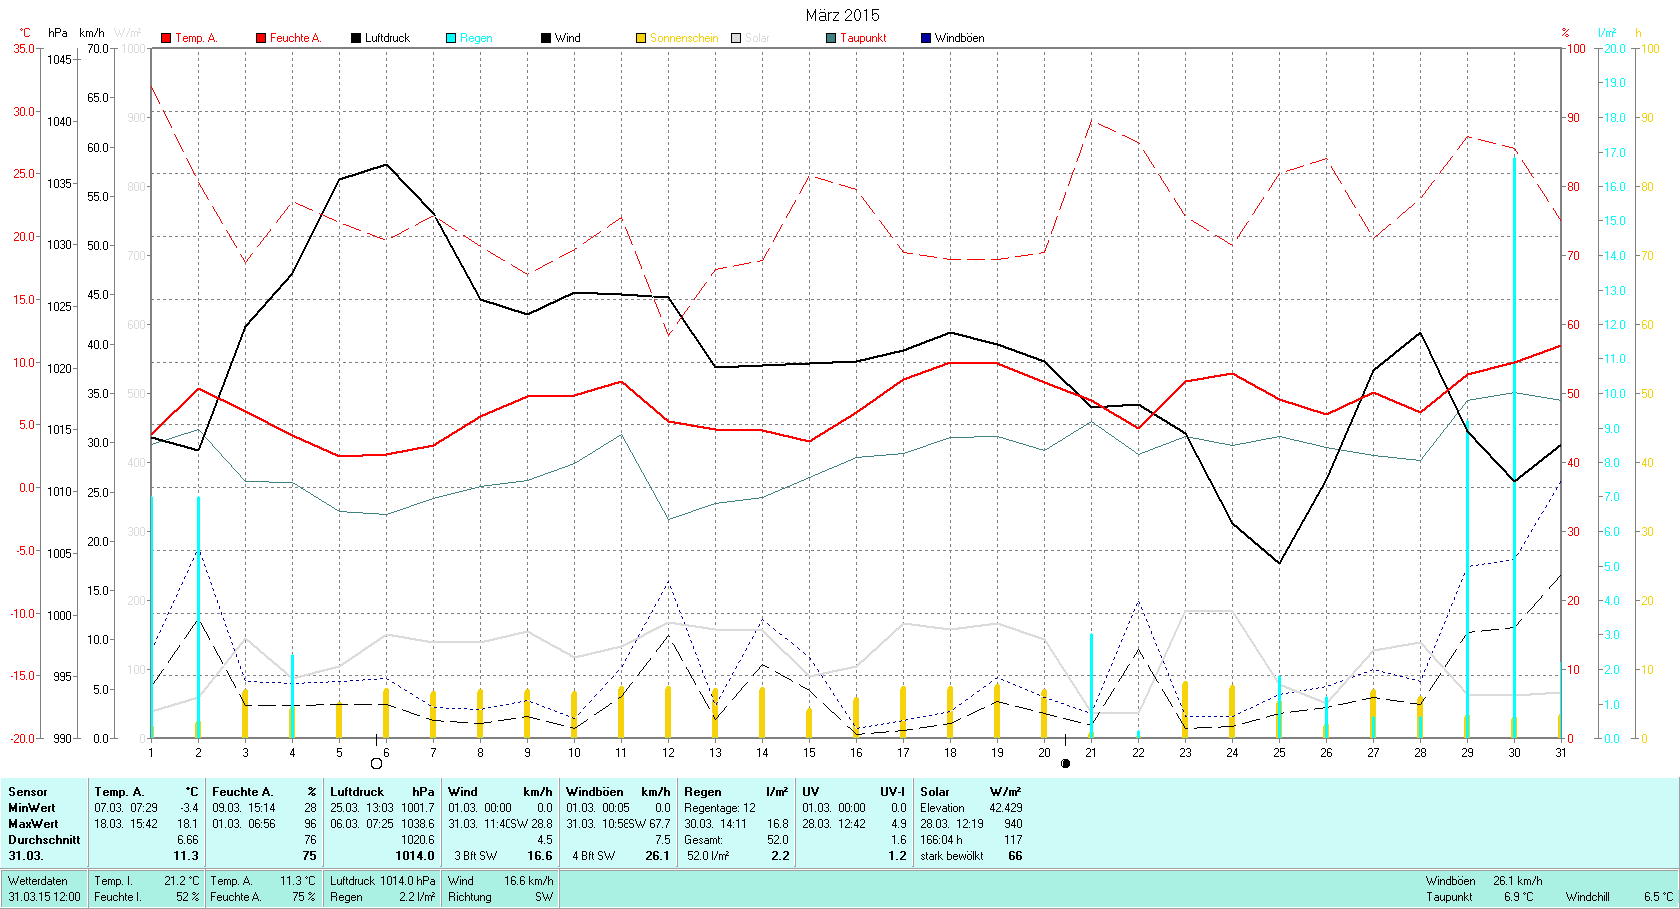The image size is (1680, 909).
Task: Click the Solar W/m² column header
Action: (x=971, y=792)
